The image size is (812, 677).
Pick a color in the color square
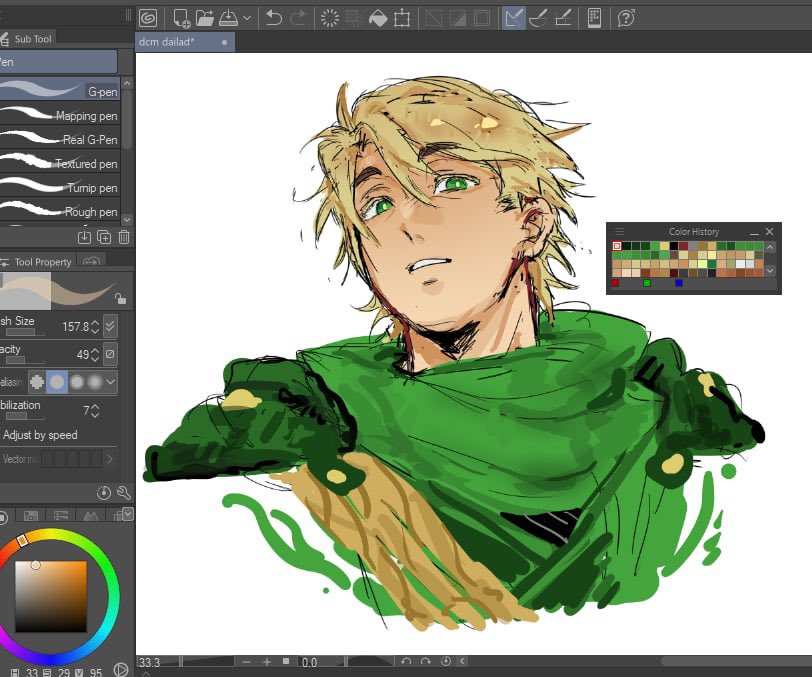click(51, 596)
